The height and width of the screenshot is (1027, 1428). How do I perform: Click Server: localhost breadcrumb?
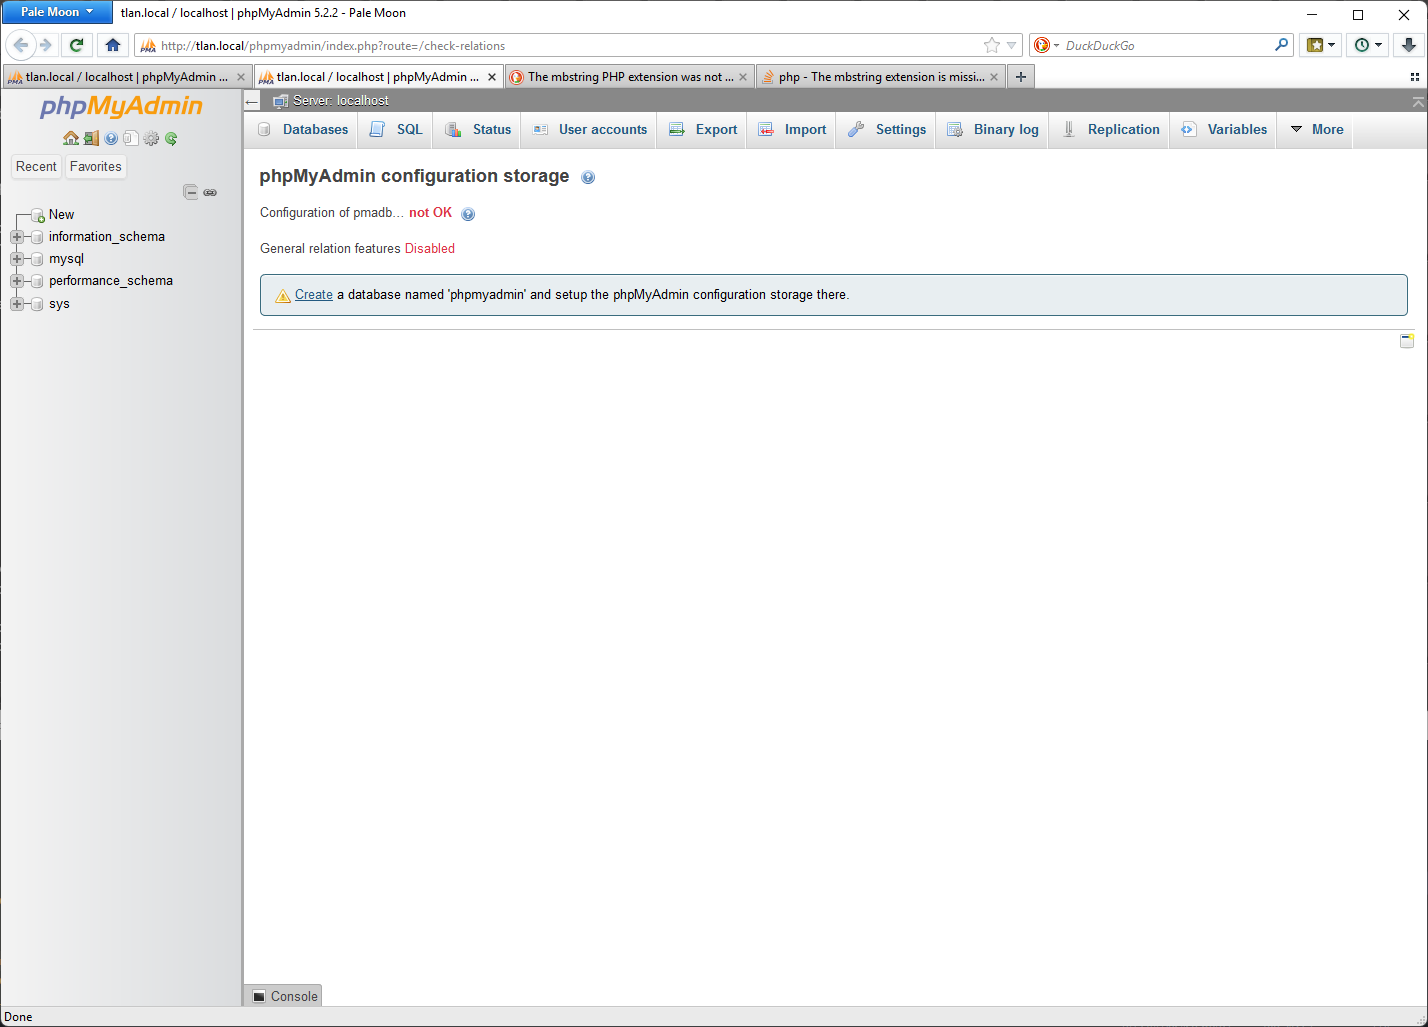[x=340, y=101]
